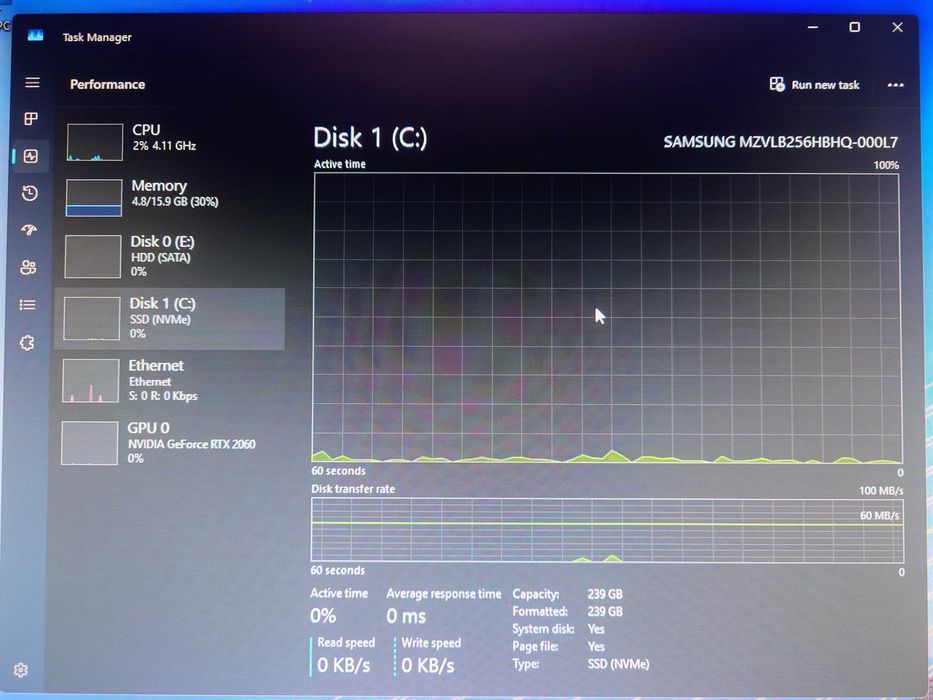Click the SAMSUNG MZVLB256HBHQ-000L7 model name
The width and height of the screenshot is (933, 700).
coord(780,142)
